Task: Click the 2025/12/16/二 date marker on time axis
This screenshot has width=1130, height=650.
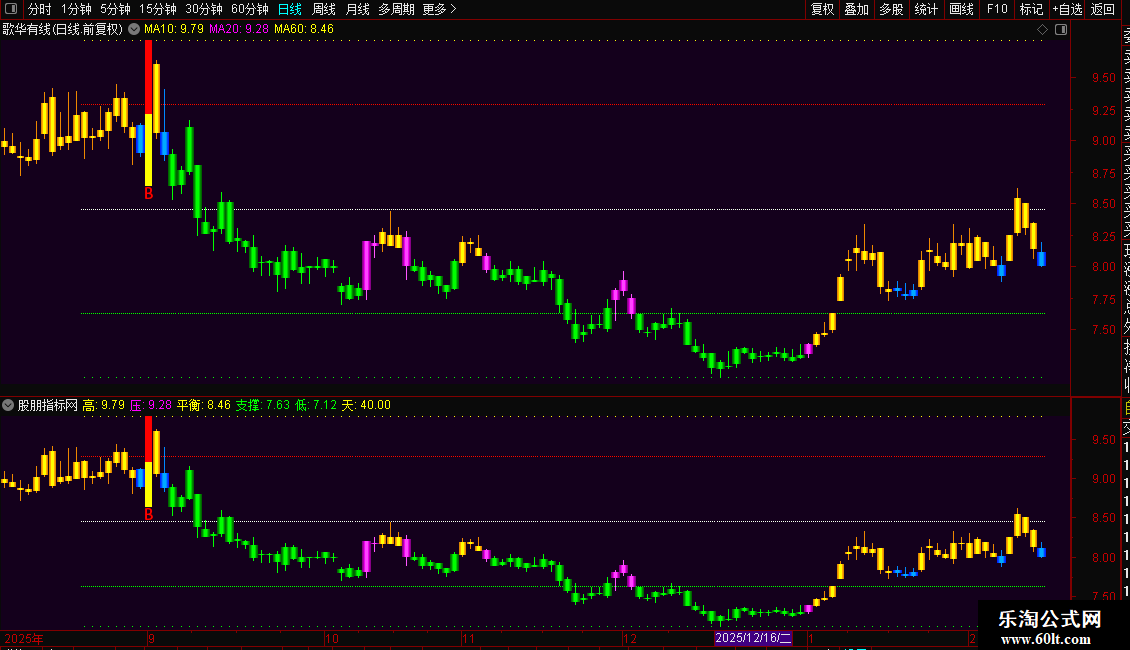Action: (x=753, y=638)
